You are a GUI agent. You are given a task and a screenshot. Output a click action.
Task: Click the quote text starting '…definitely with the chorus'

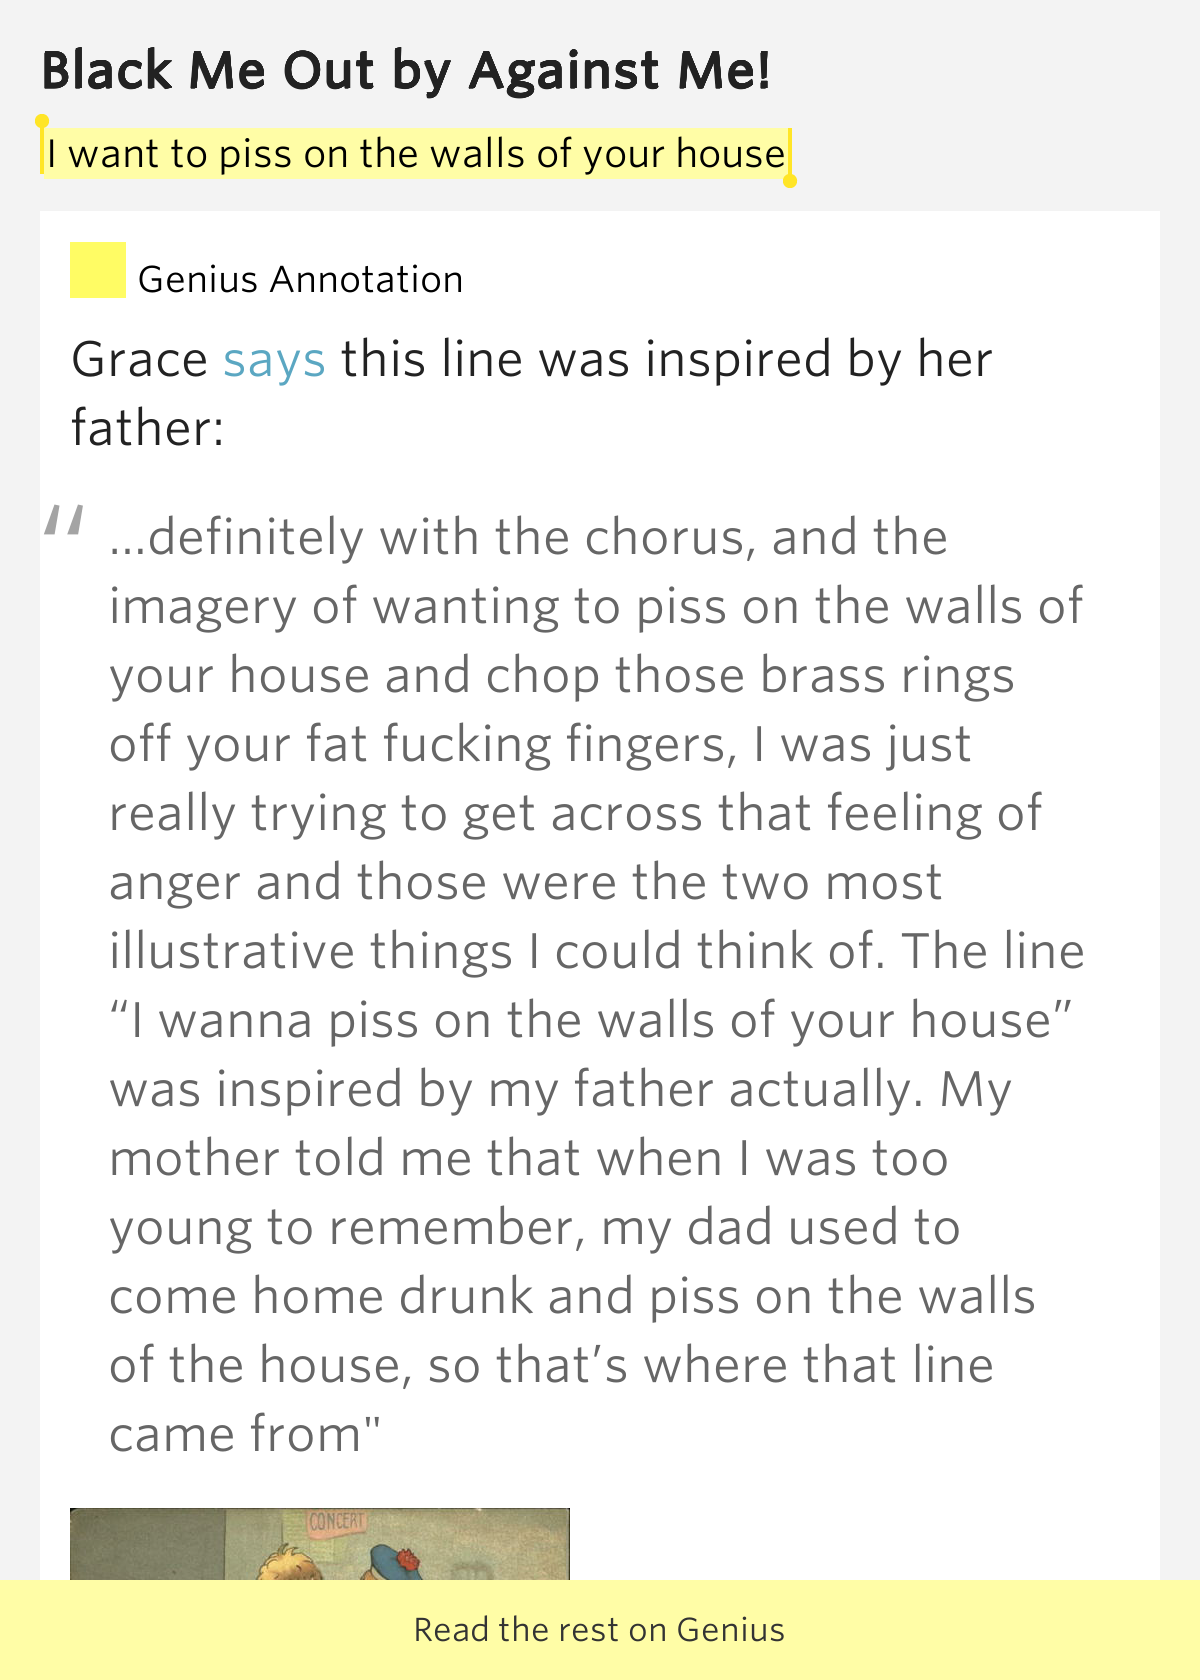point(528,537)
